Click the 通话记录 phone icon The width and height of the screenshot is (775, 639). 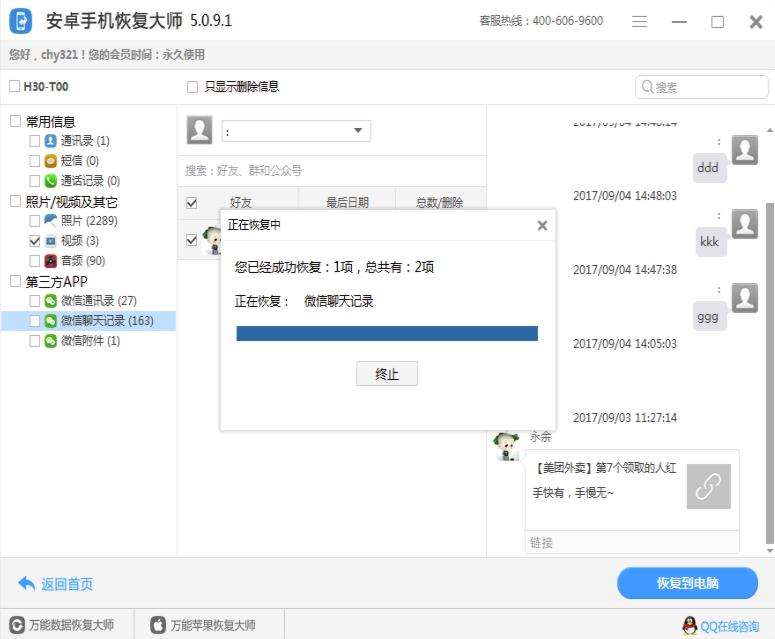coord(50,181)
